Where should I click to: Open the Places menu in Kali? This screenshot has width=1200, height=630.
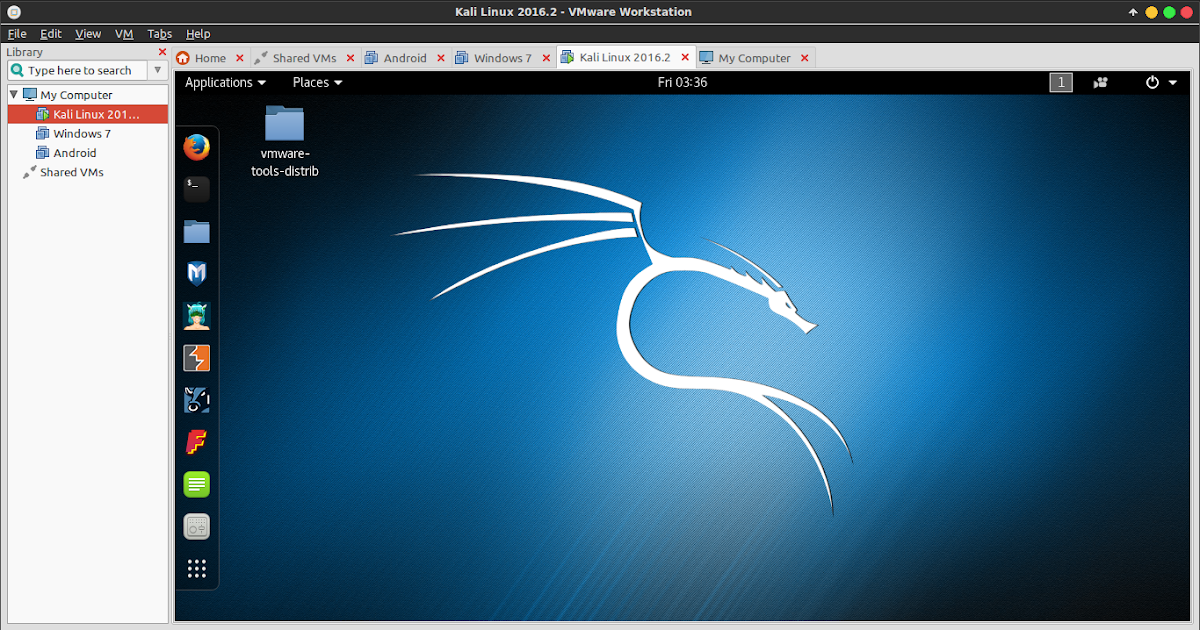[x=317, y=82]
